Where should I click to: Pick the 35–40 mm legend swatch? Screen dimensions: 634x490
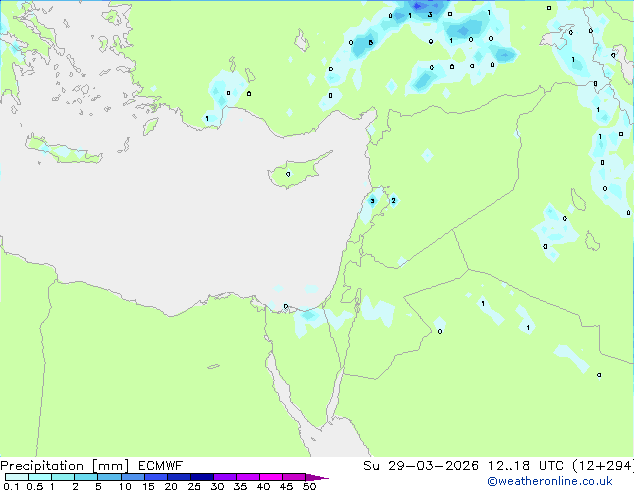pos(247,477)
